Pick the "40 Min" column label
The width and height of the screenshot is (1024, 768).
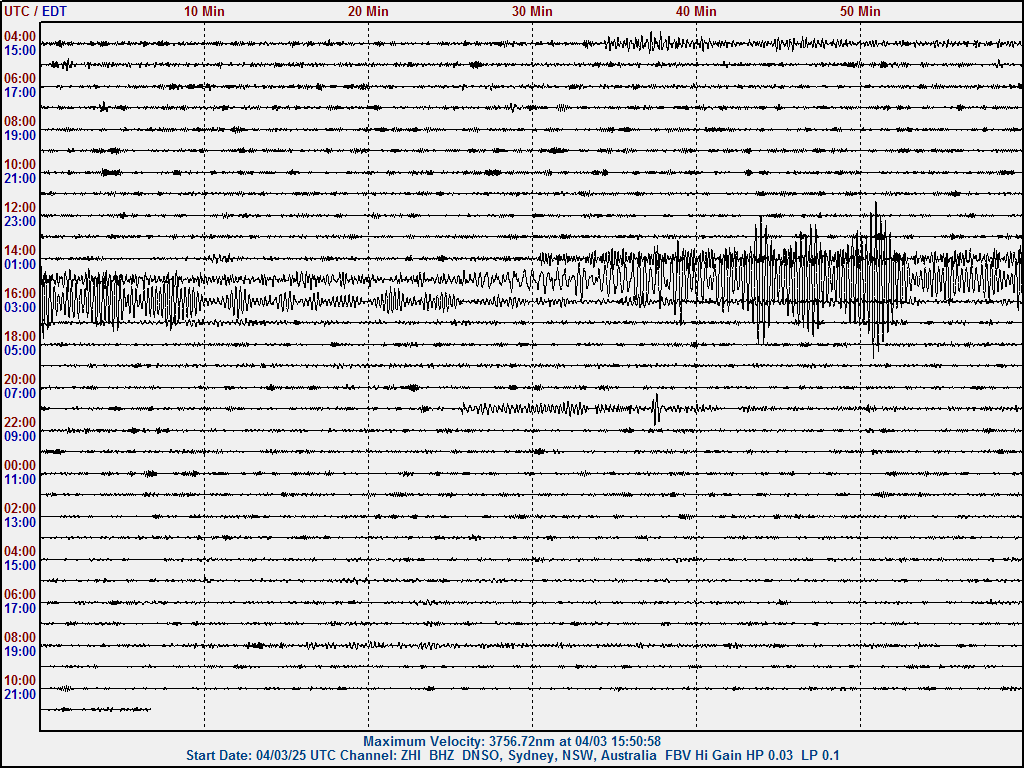(x=696, y=11)
